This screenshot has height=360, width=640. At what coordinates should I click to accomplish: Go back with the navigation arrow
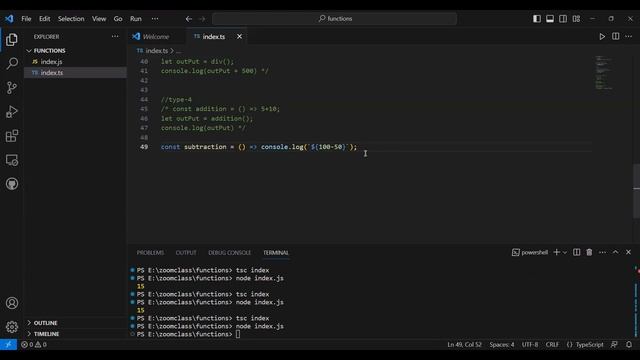(189, 19)
